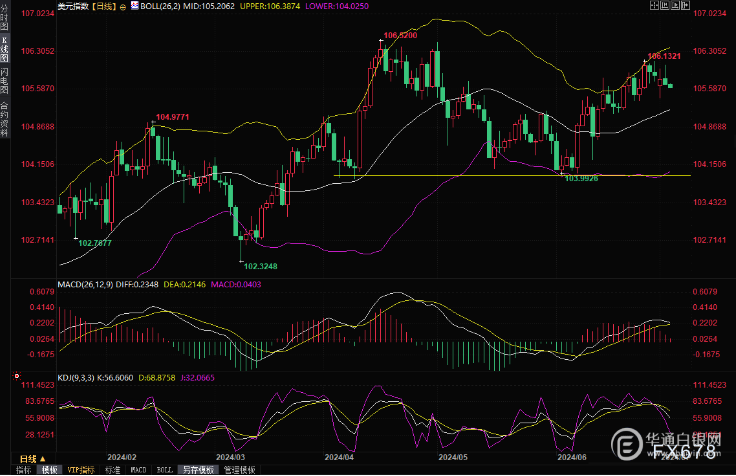Click the 103.9926 low price marker on chart
The width and height of the screenshot is (736, 476).
pos(582,178)
